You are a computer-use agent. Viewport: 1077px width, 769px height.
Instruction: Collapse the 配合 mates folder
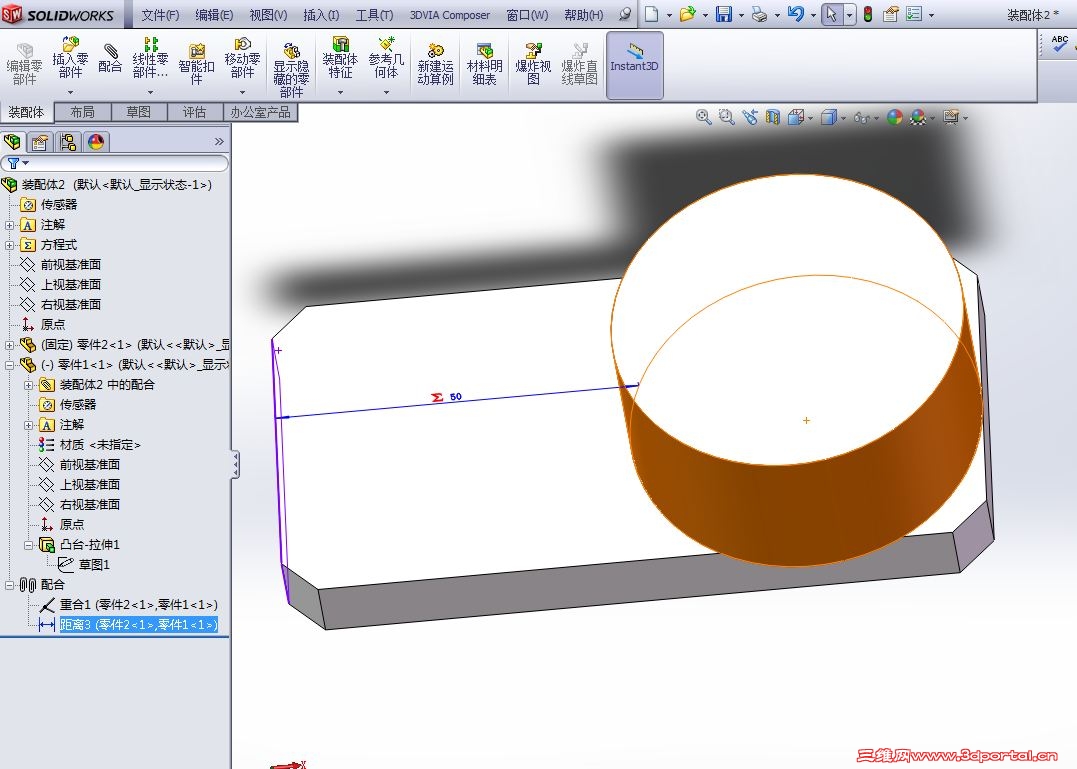[x=10, y=585]
